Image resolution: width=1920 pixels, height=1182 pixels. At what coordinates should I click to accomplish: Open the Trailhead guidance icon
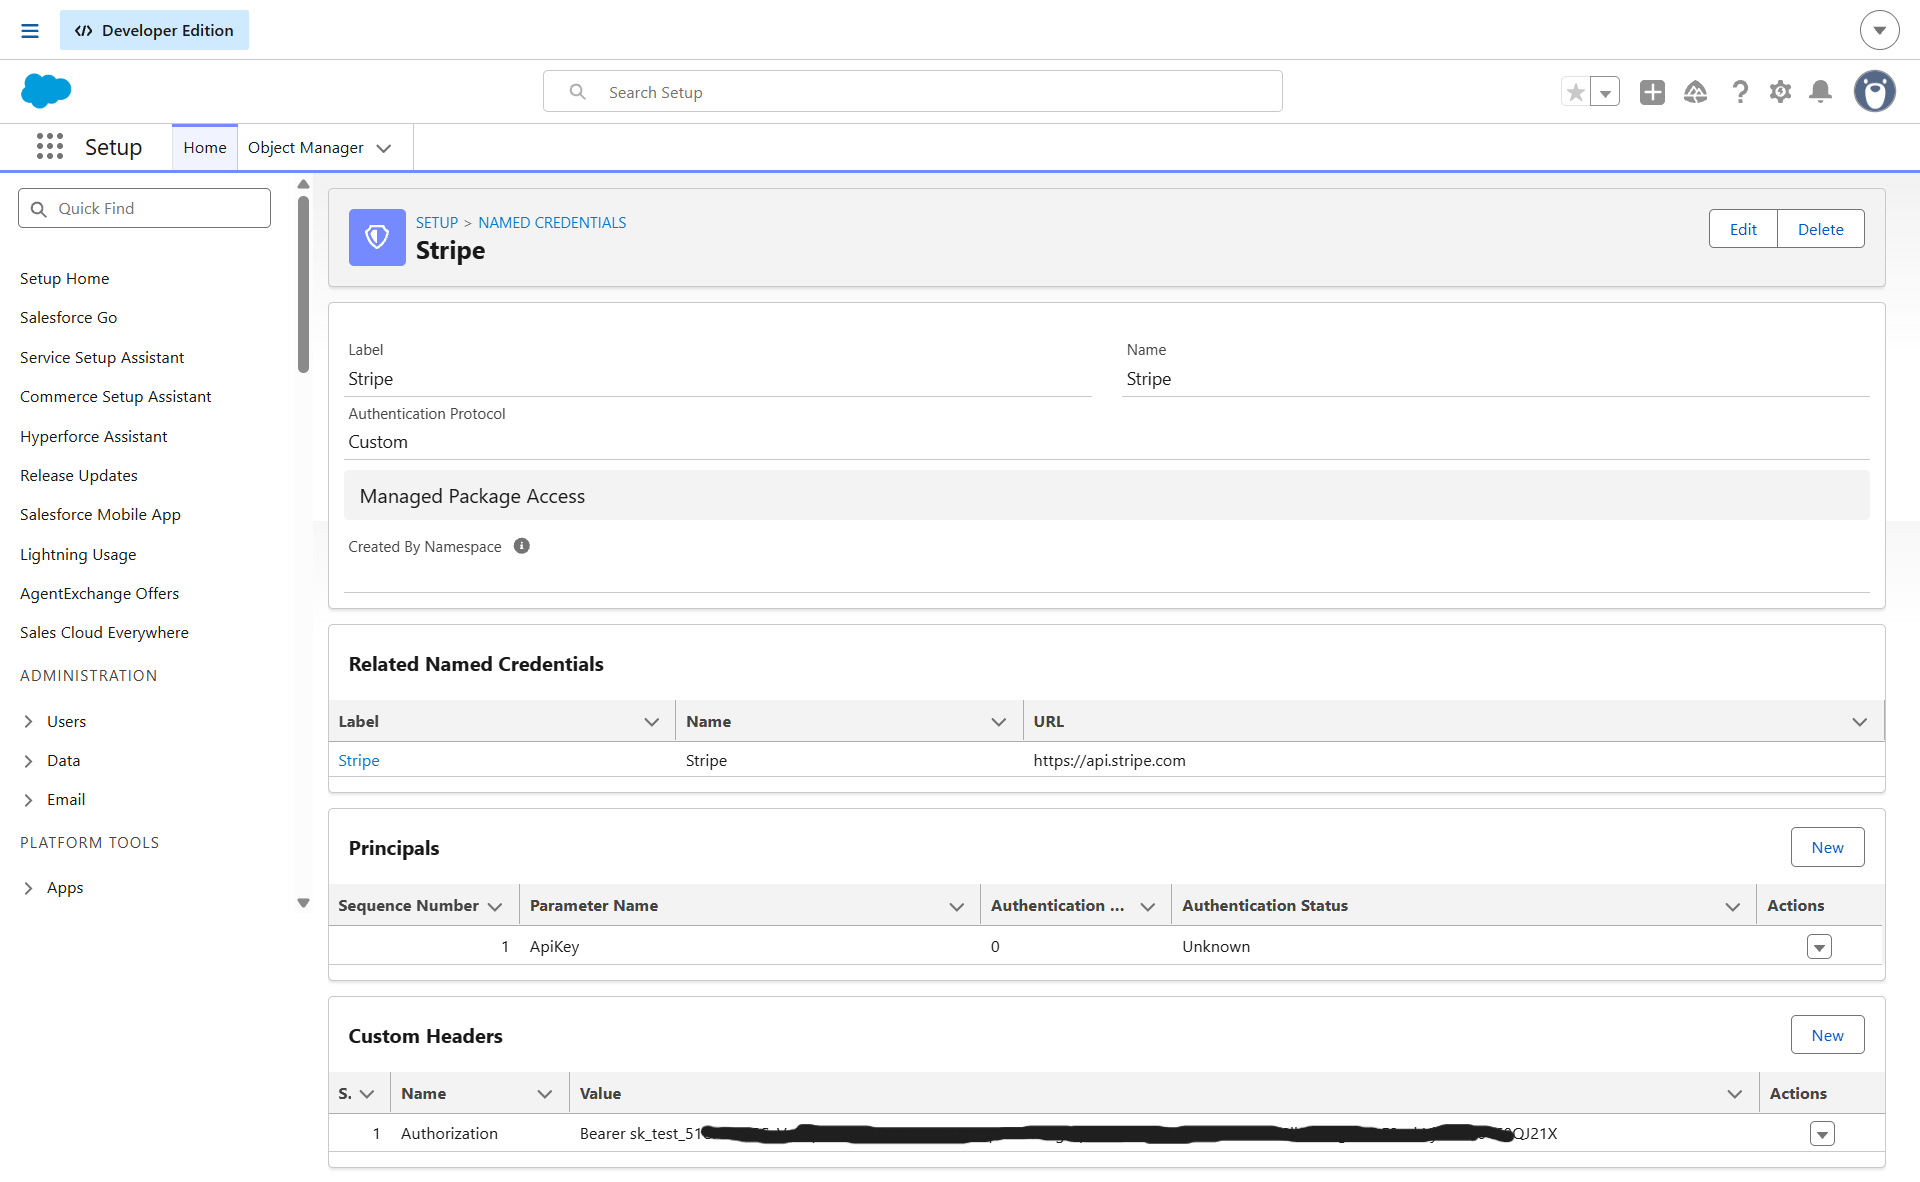[1696, 92]
